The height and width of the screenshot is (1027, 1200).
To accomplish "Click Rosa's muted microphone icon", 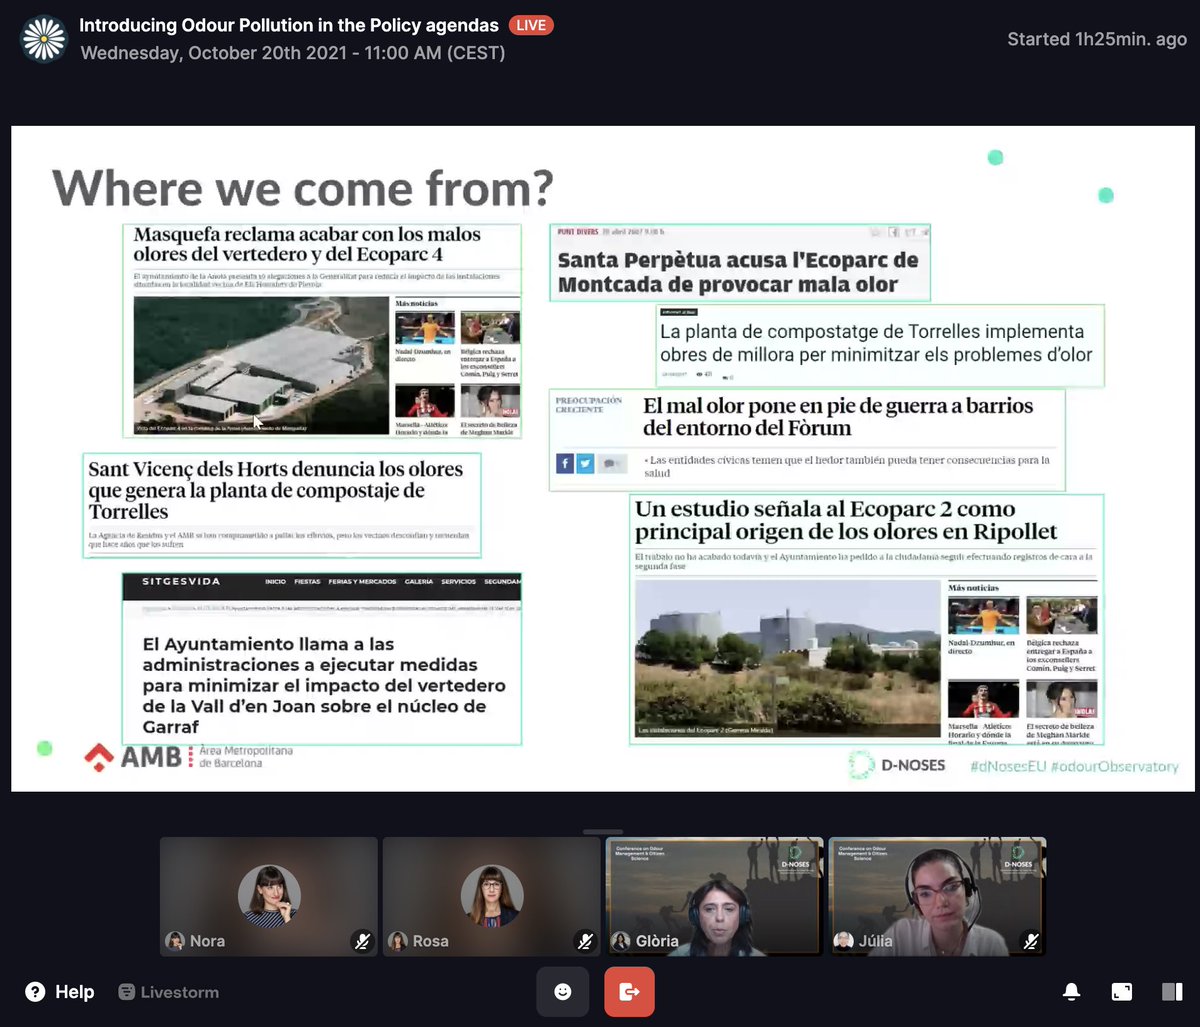I will click(585, 941).
